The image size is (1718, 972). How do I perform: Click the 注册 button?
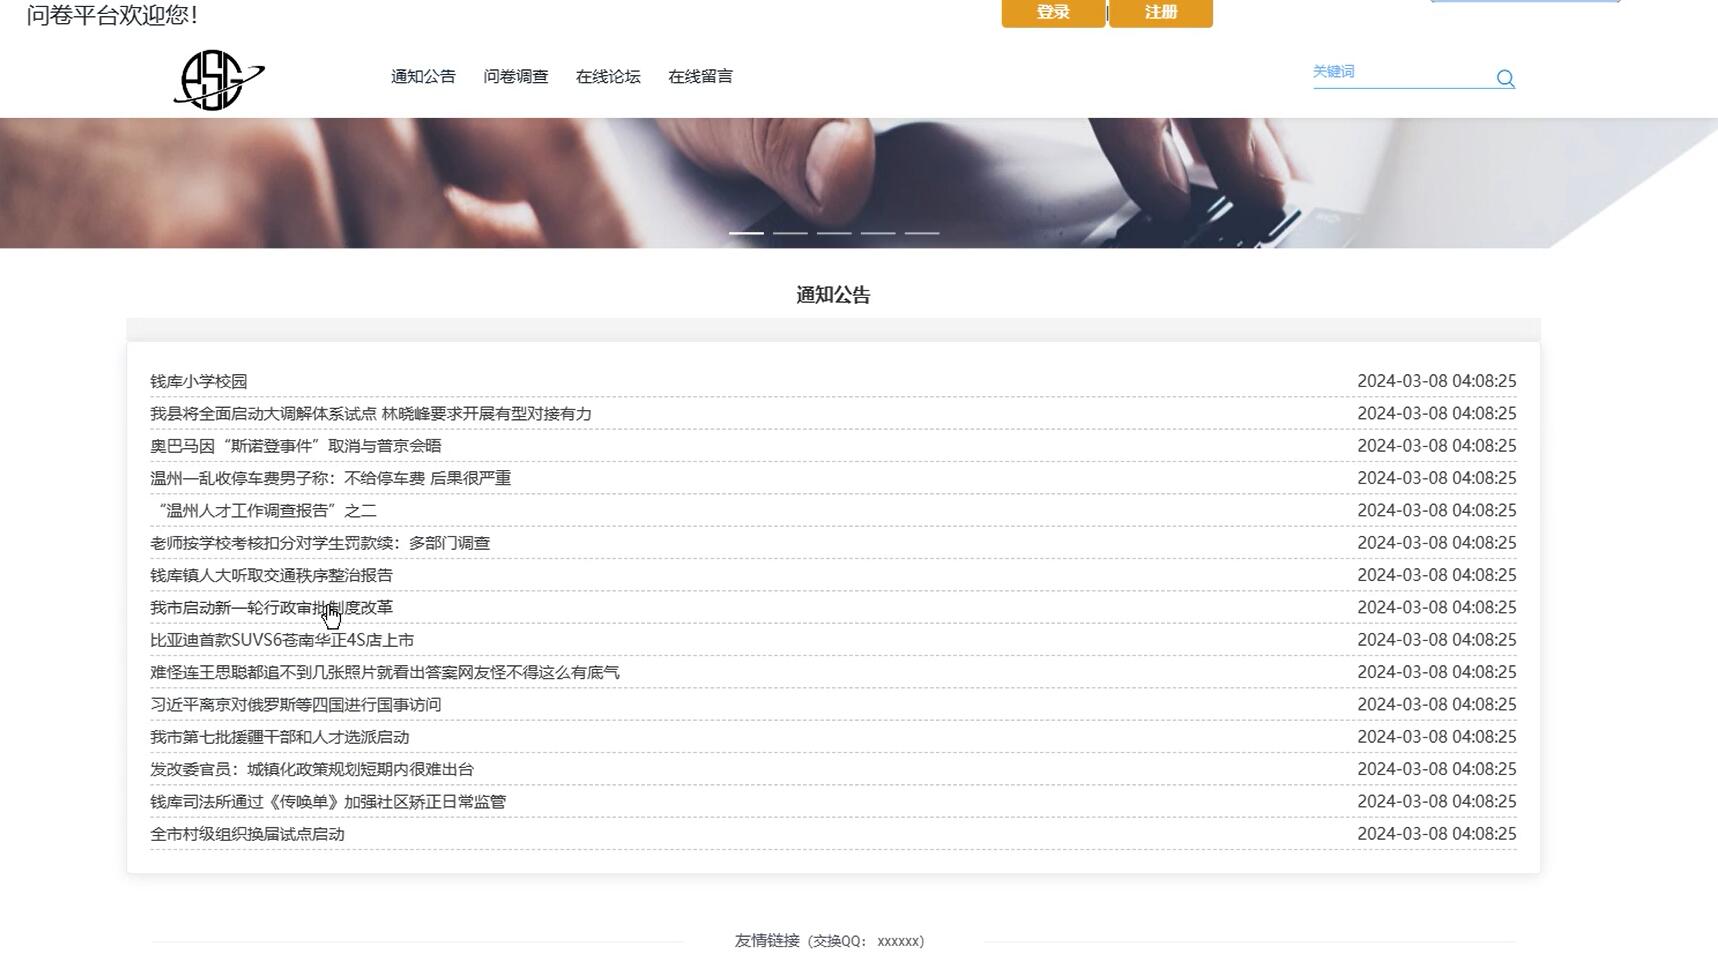click(1160, 13)
